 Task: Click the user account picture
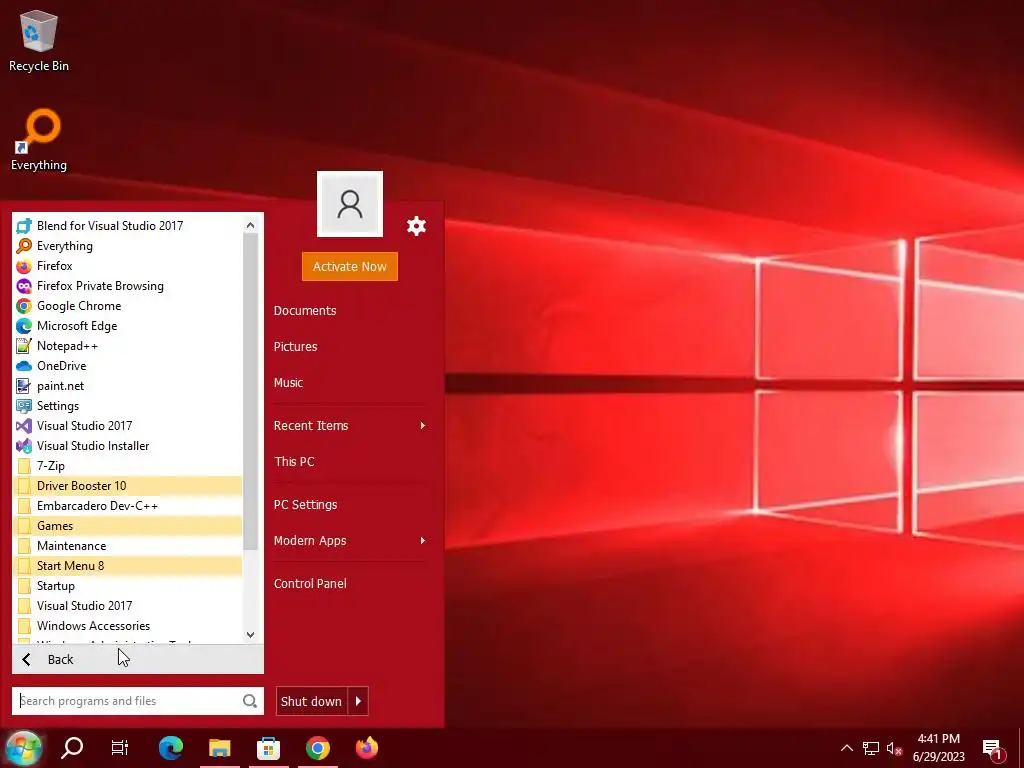[350, 204]
